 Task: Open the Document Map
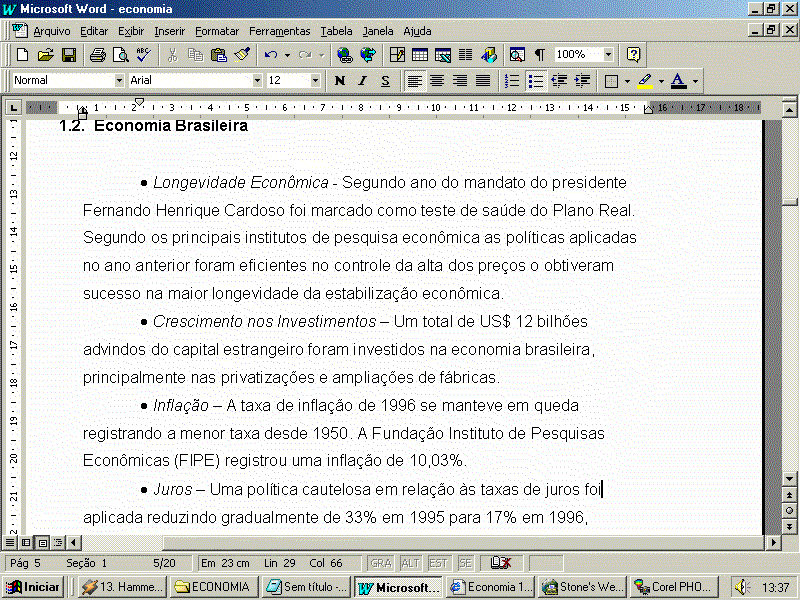(517, 54)
